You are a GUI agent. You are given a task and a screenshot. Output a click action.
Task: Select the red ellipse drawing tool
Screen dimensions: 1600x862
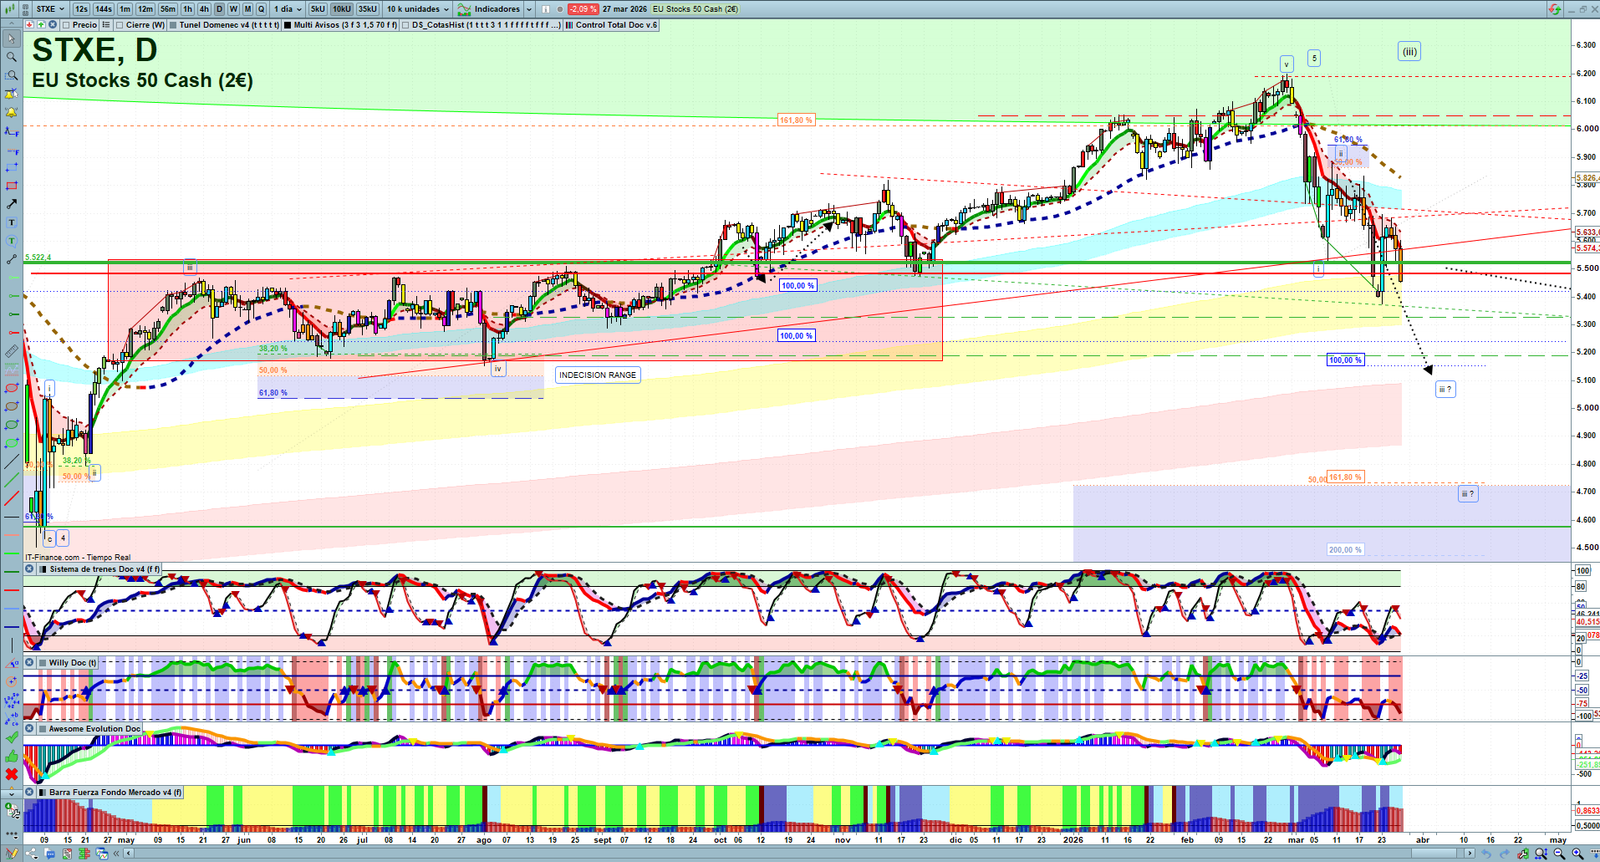pos(11,388)
